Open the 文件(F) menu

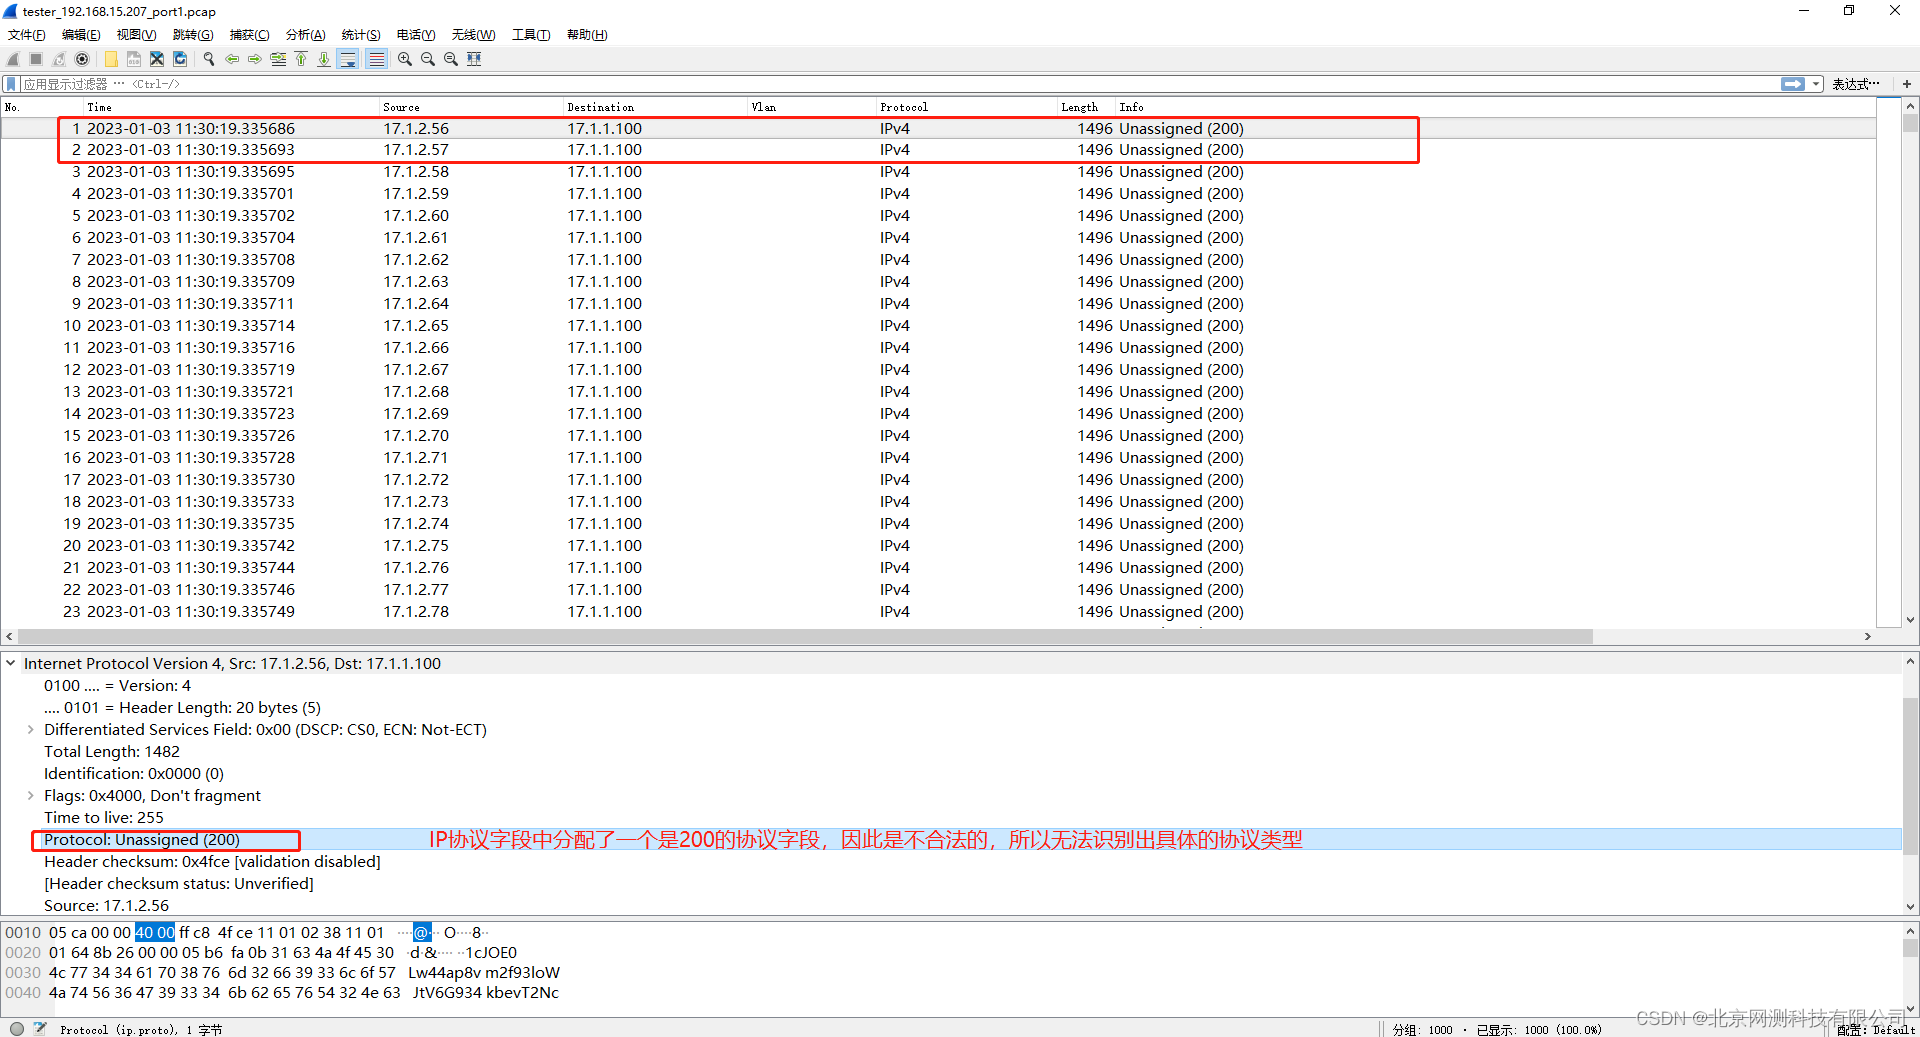point(27,35)
